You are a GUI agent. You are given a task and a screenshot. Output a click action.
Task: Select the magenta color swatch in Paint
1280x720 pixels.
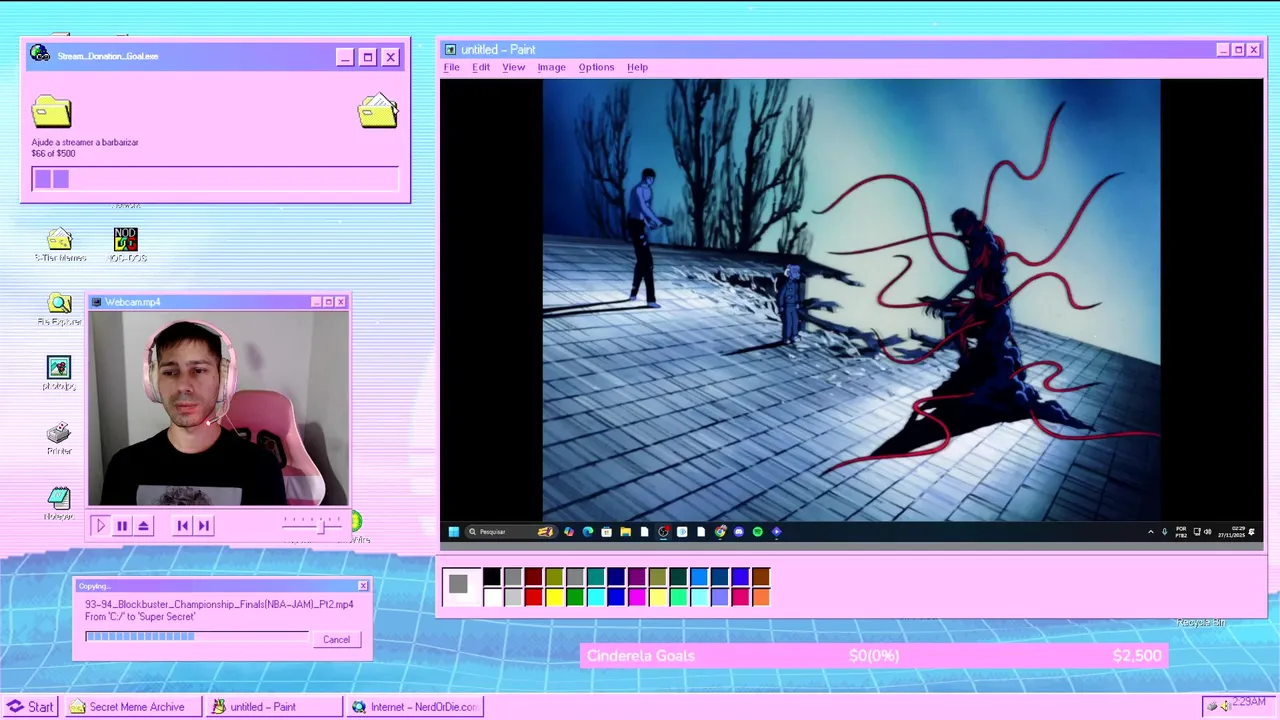637,597
